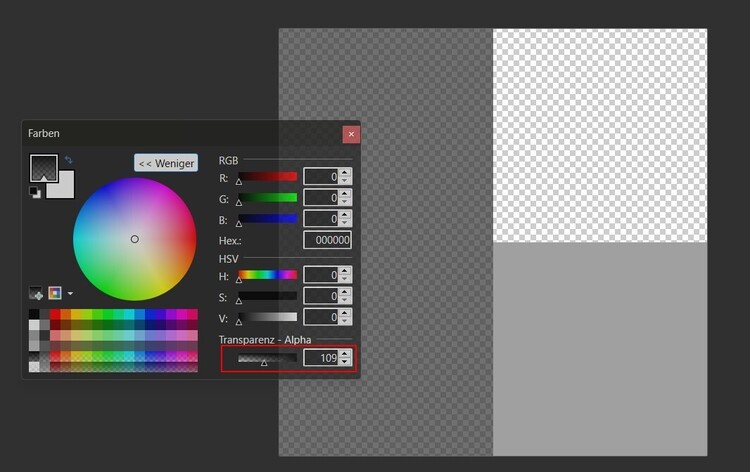
Task: Select the primary color swatch
Action: [x=44, y=167]
